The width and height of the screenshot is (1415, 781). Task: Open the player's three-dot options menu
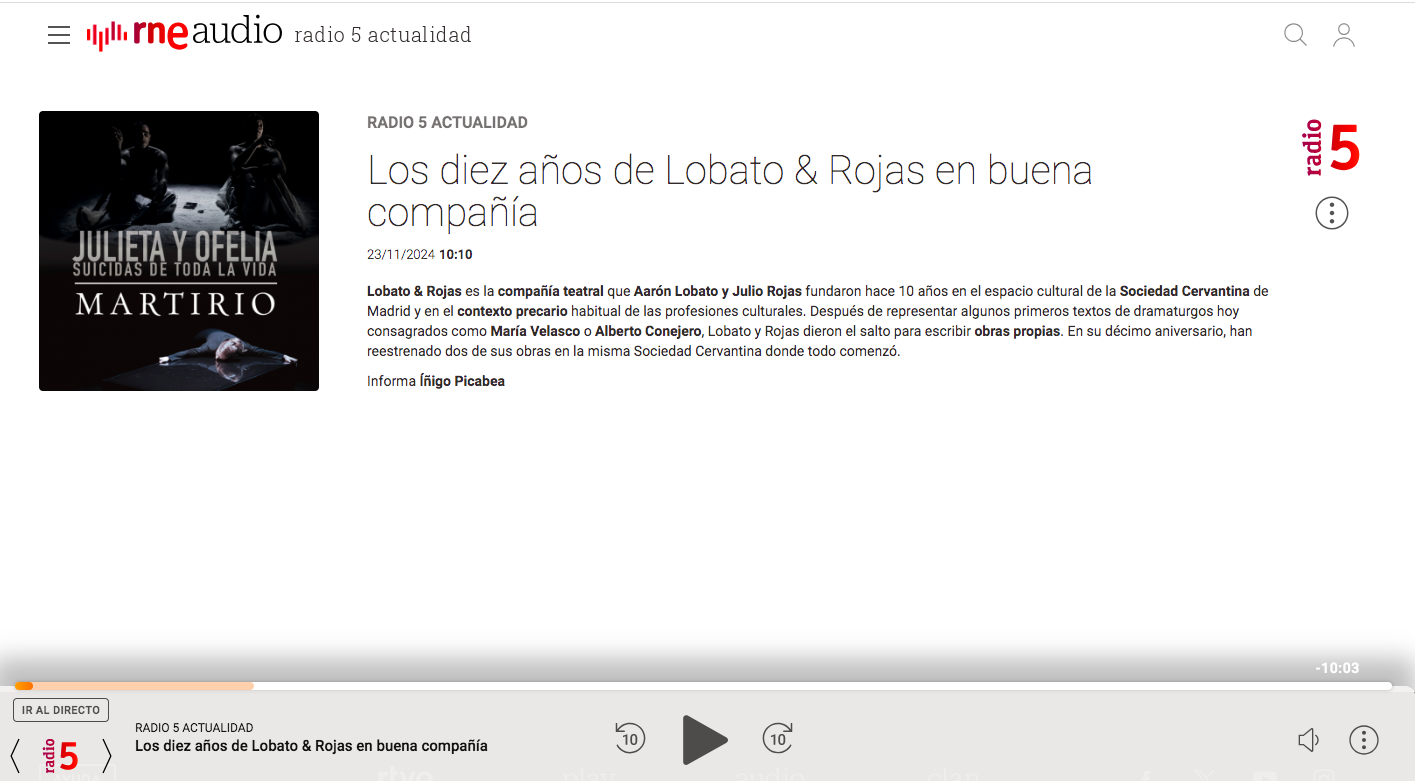(1363, 740)
